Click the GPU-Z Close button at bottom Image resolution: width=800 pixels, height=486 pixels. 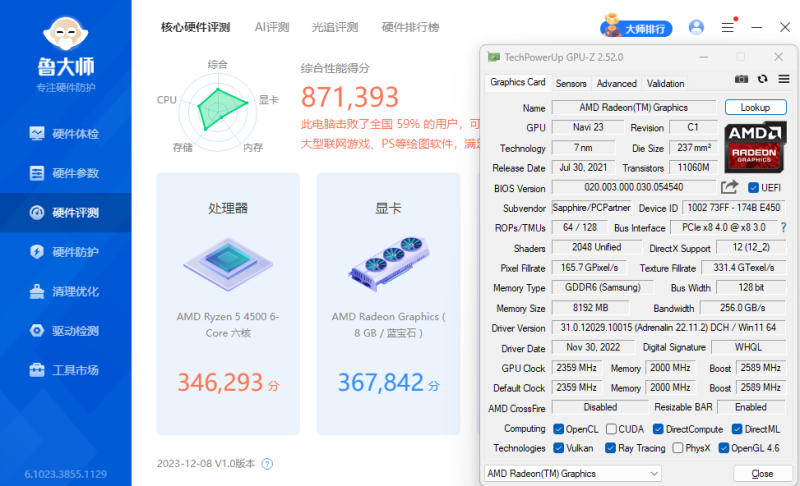coord(762,474)
